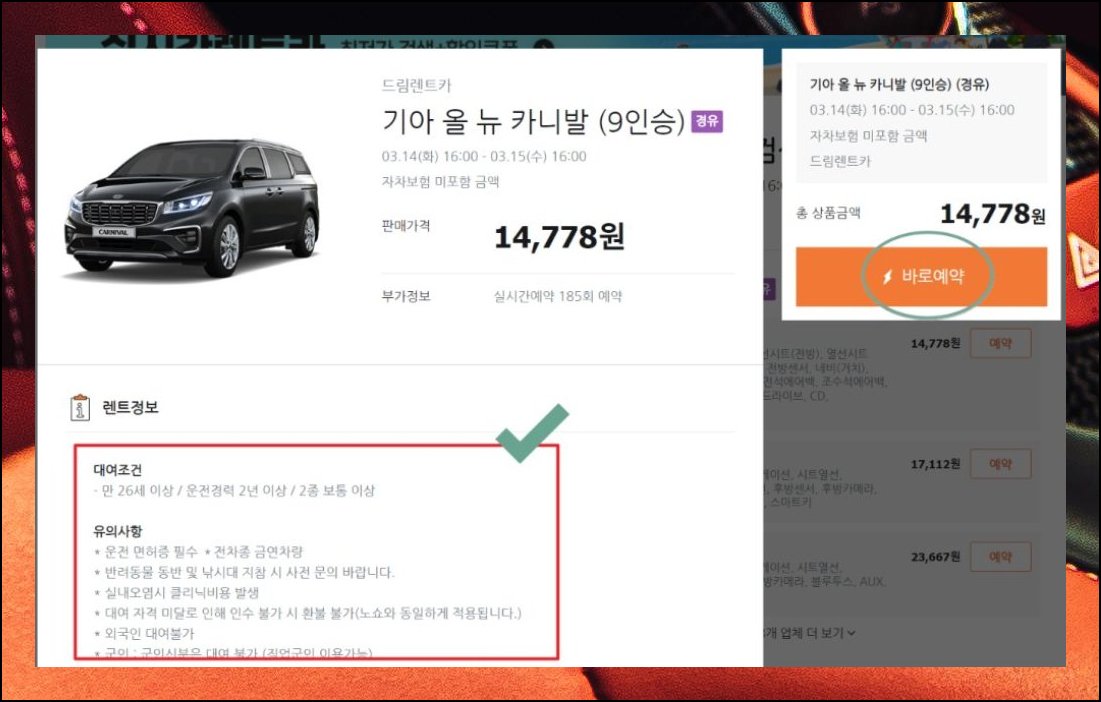Click the 대여 자격 미달 refund notice line
1101x702 pixels.
coord(308,613)
